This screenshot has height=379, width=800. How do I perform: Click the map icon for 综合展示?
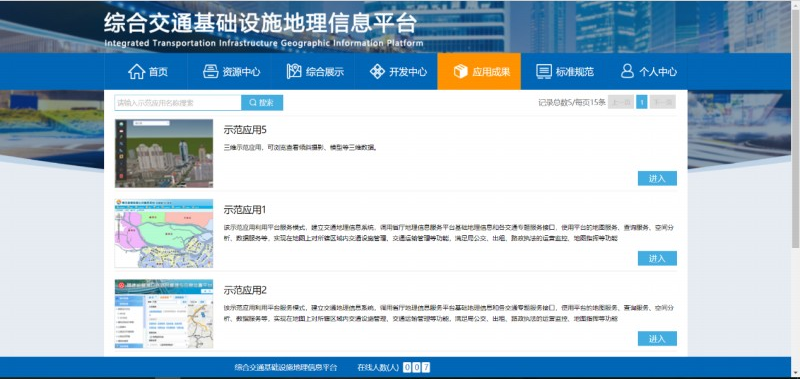click(294, 71)
